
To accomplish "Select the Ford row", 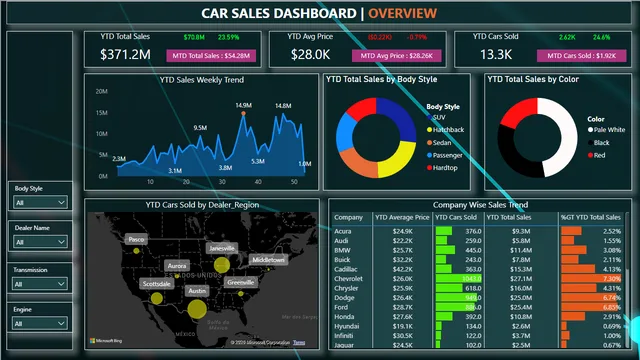I will click(x=478, y=307).
